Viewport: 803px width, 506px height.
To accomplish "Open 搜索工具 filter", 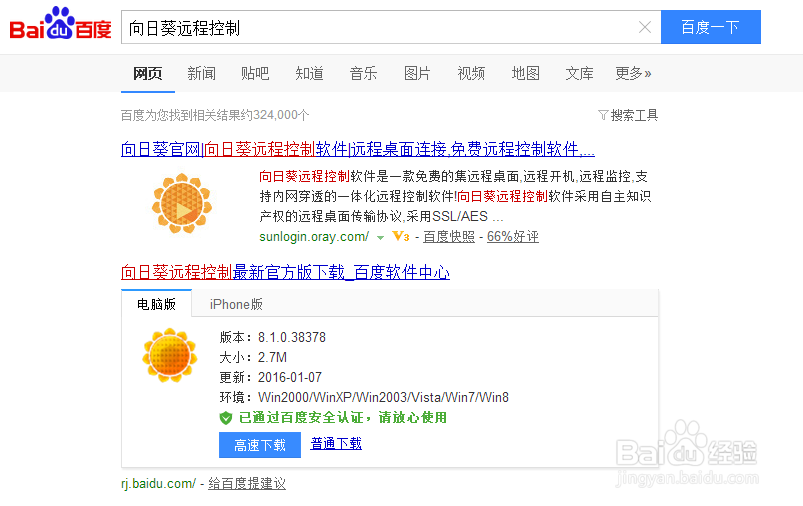I will tap(628, 115).
